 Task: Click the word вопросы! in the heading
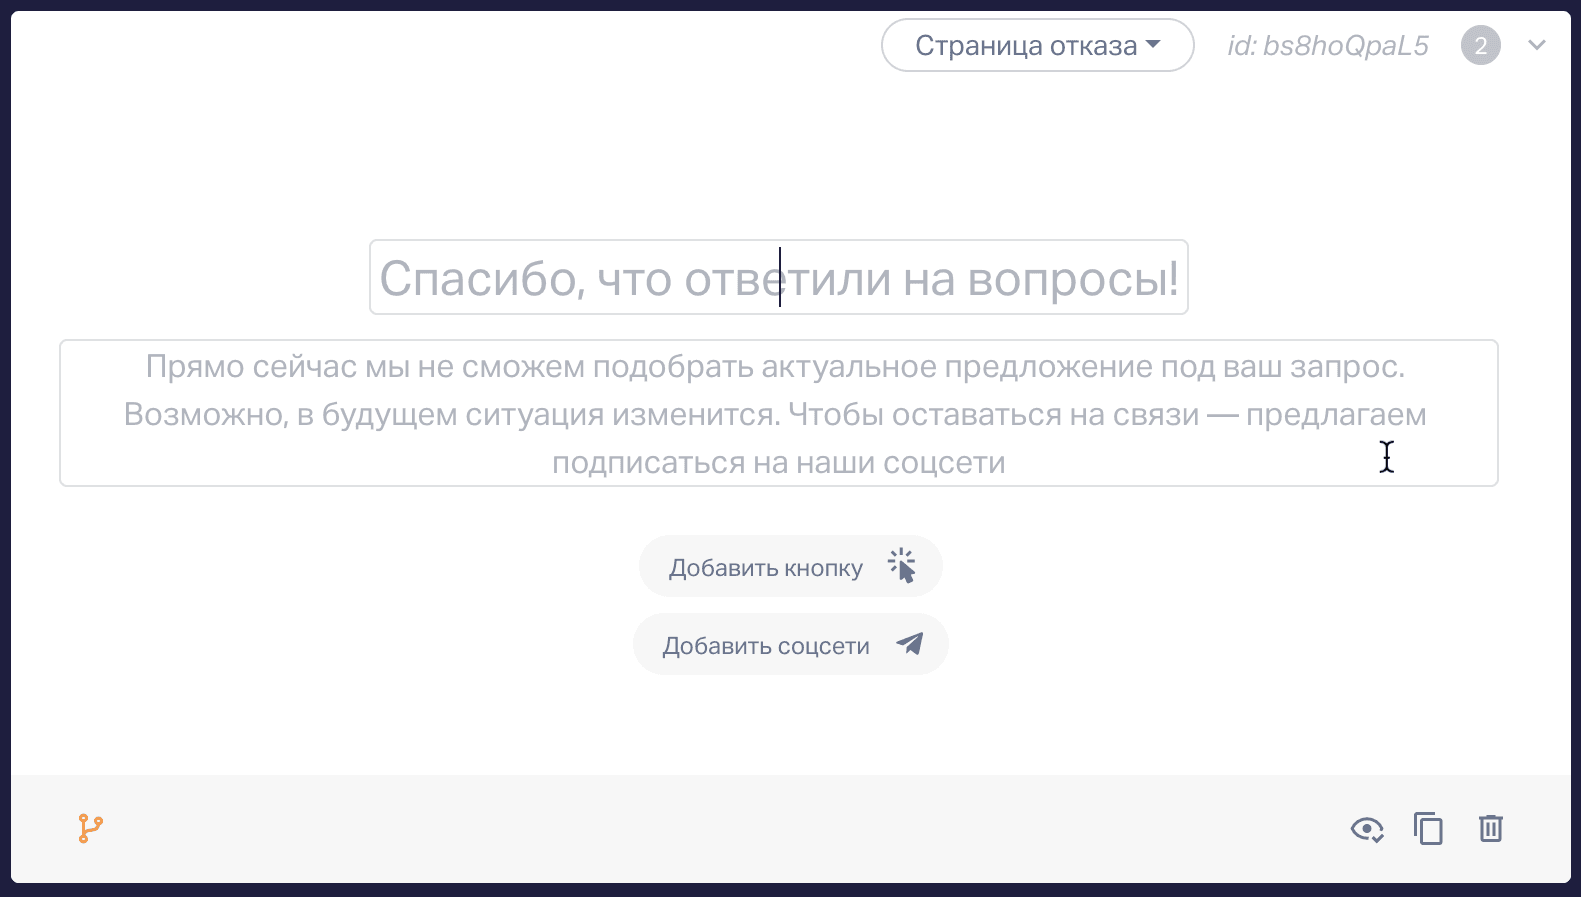click(x=1073, y=279)
